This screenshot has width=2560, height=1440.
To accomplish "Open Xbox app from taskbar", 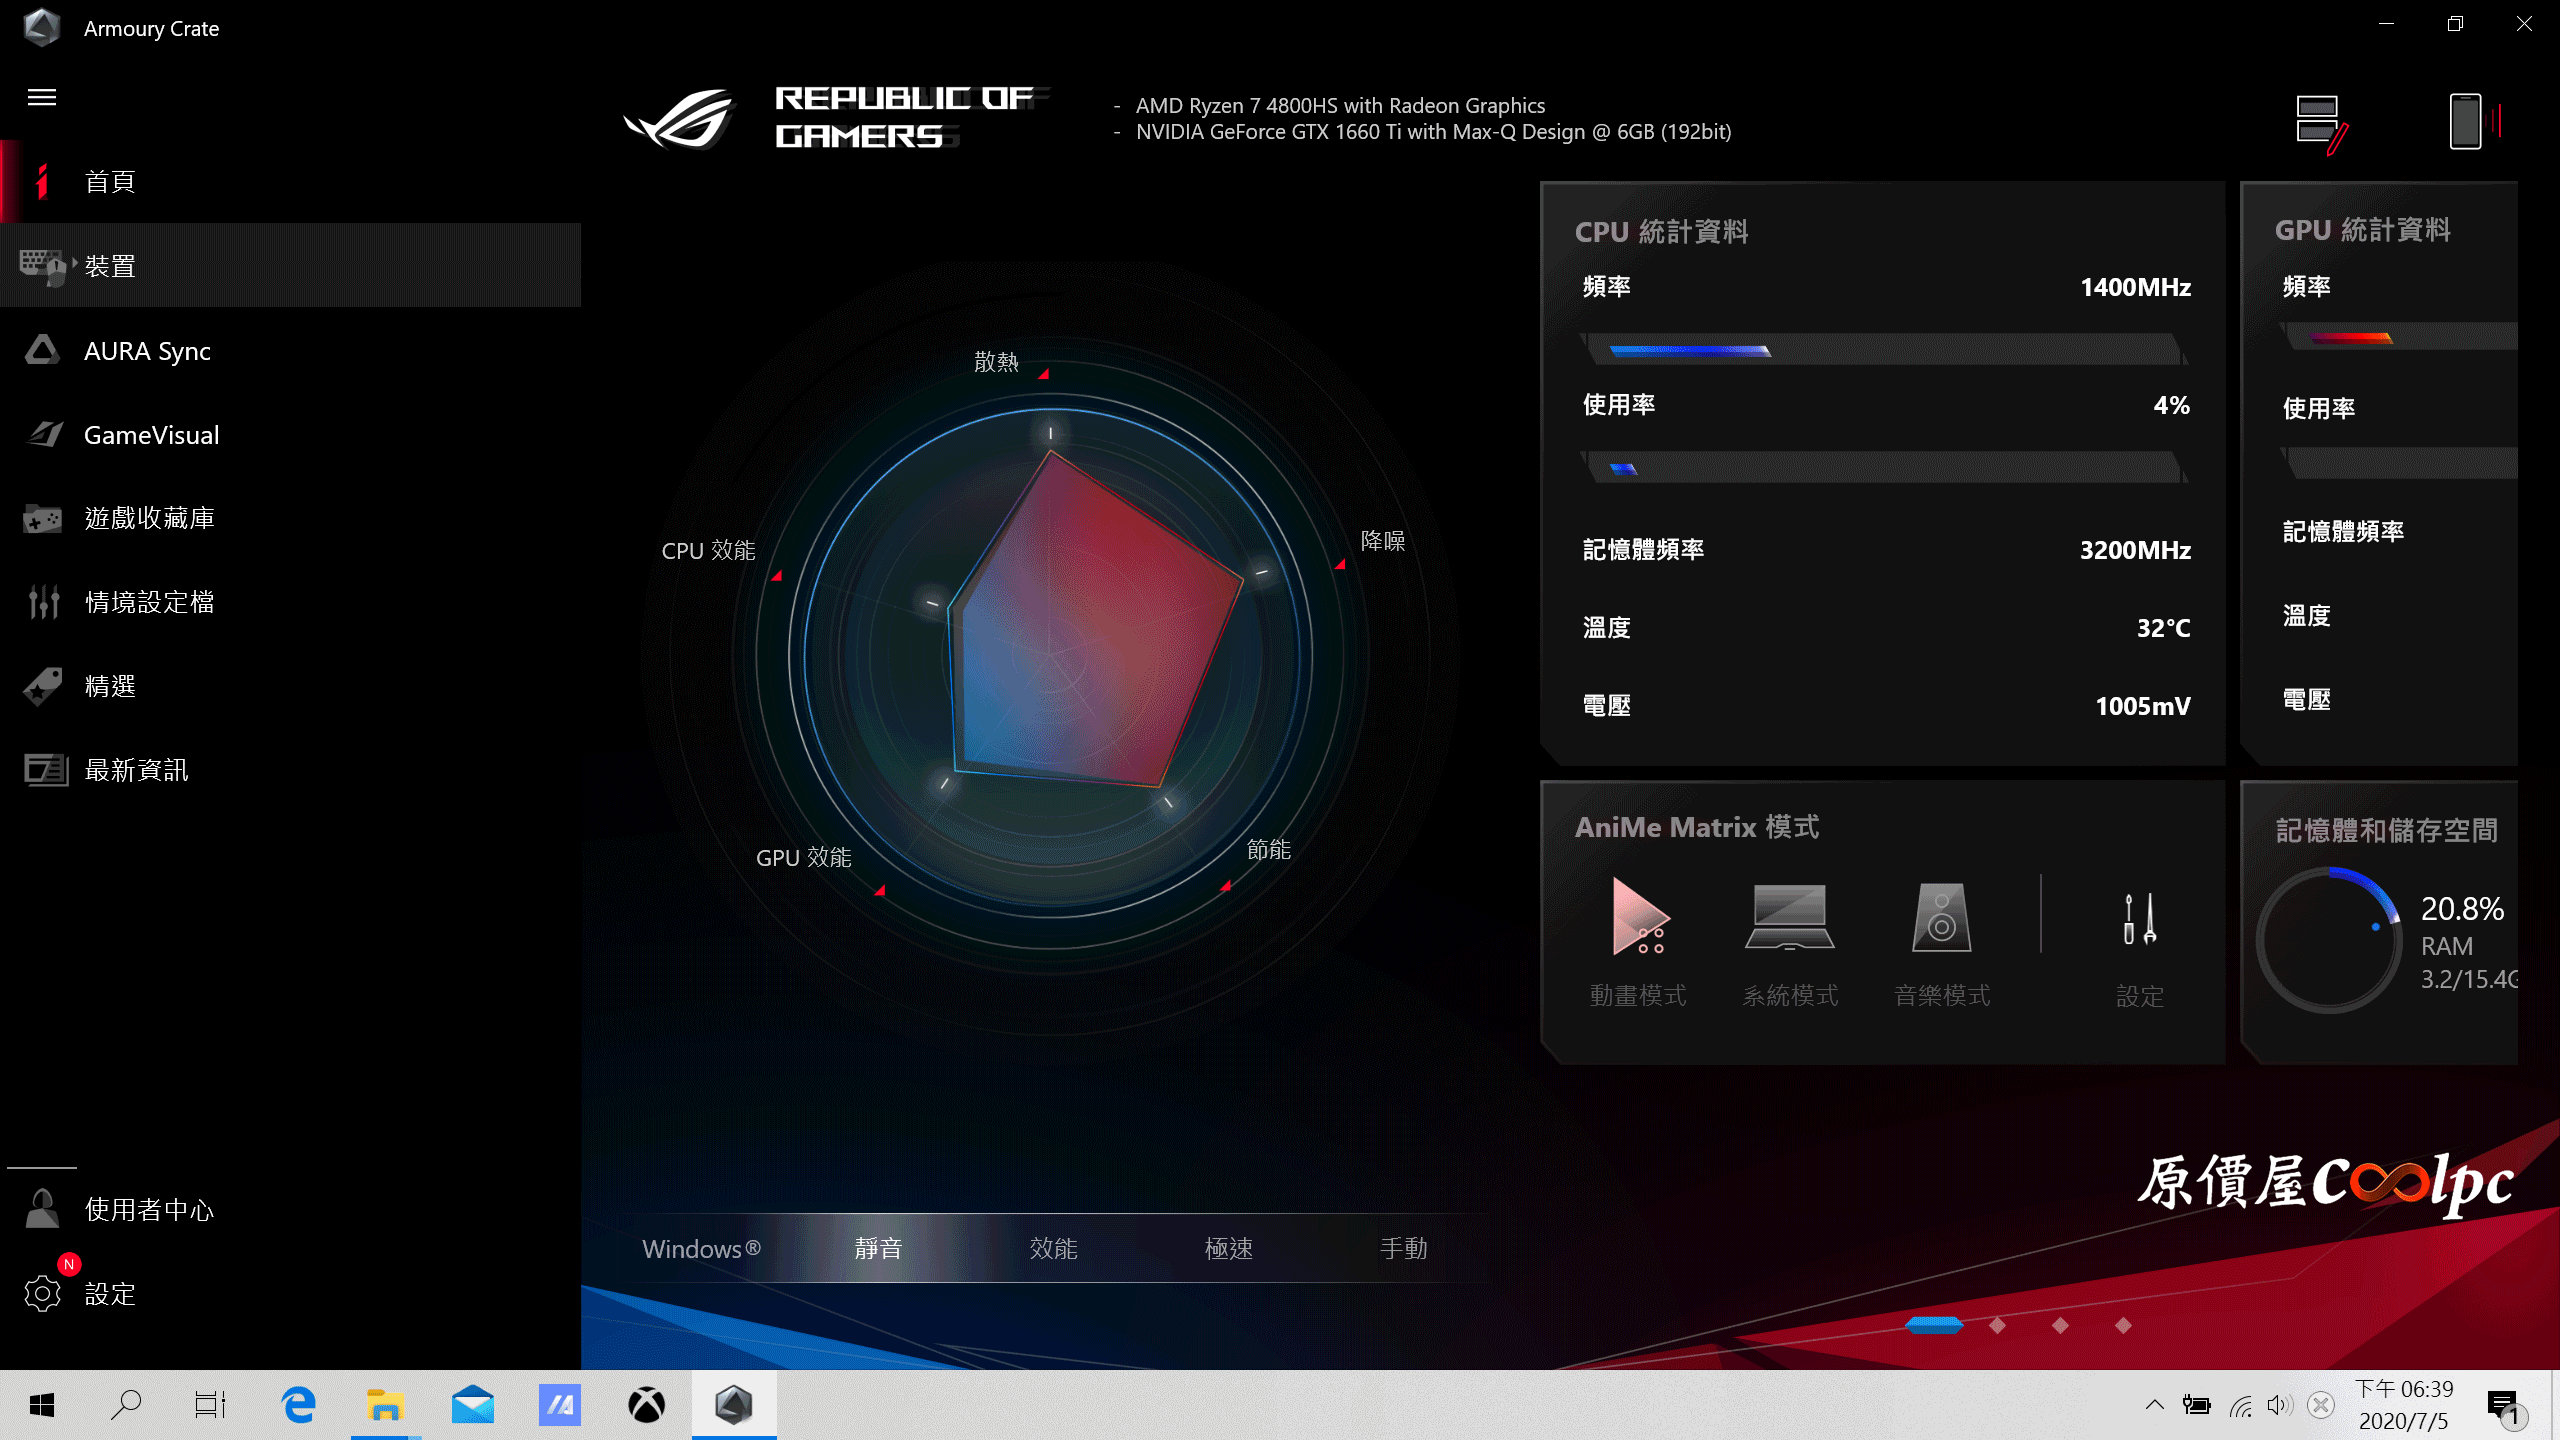I will [647, 1405].
